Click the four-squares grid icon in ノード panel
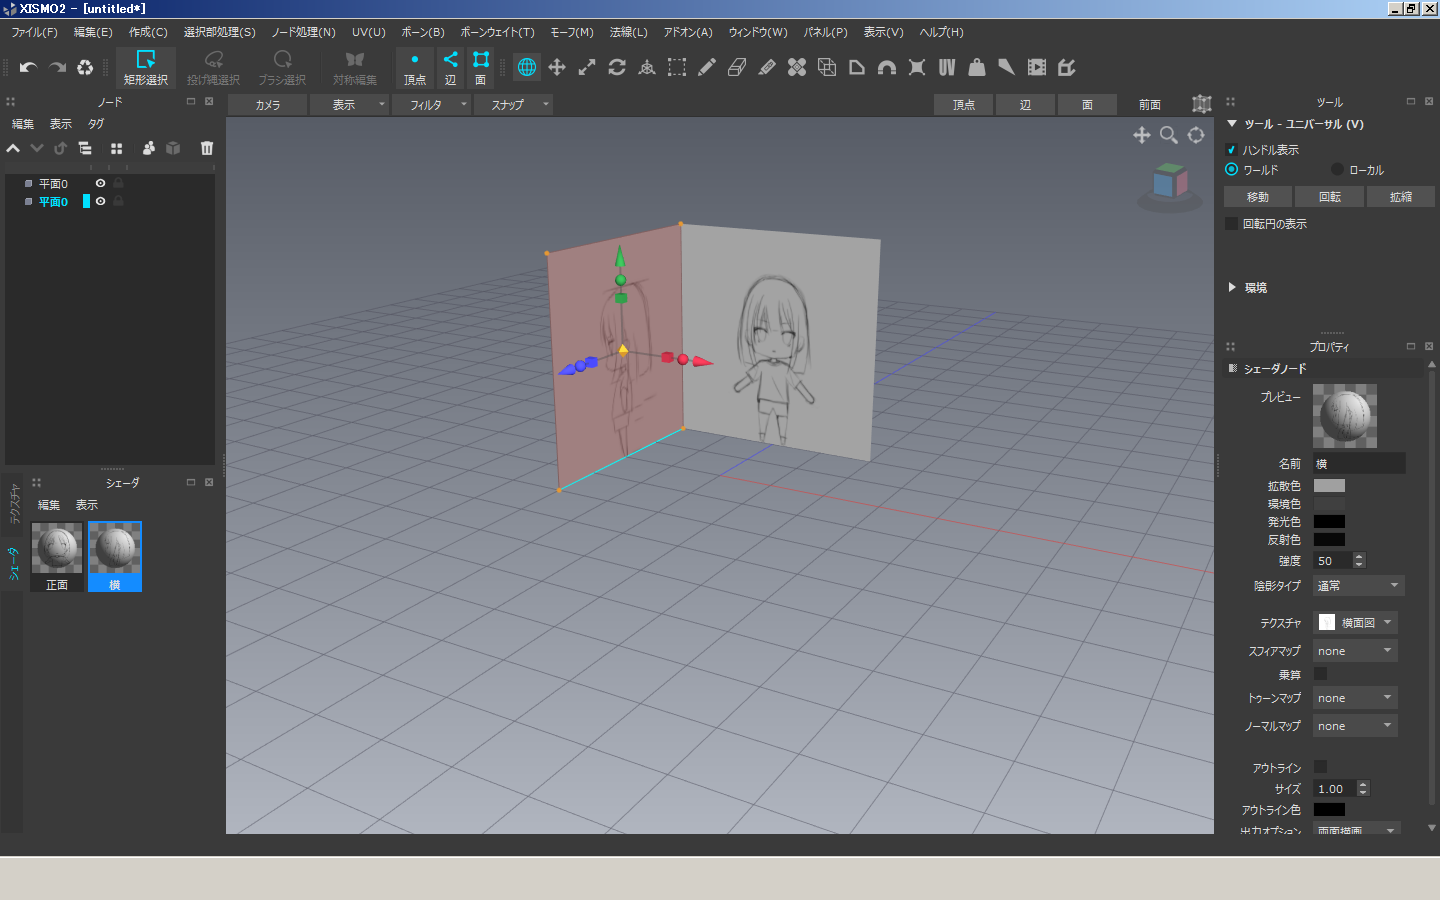The width and height of the screenshot is (1440, 900). pos(116,148)
